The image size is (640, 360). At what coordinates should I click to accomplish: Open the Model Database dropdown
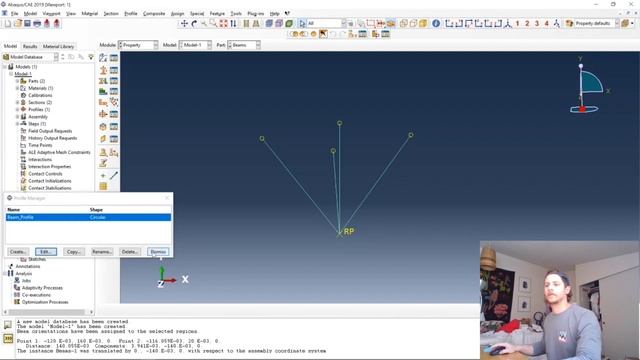coord(30,57)
